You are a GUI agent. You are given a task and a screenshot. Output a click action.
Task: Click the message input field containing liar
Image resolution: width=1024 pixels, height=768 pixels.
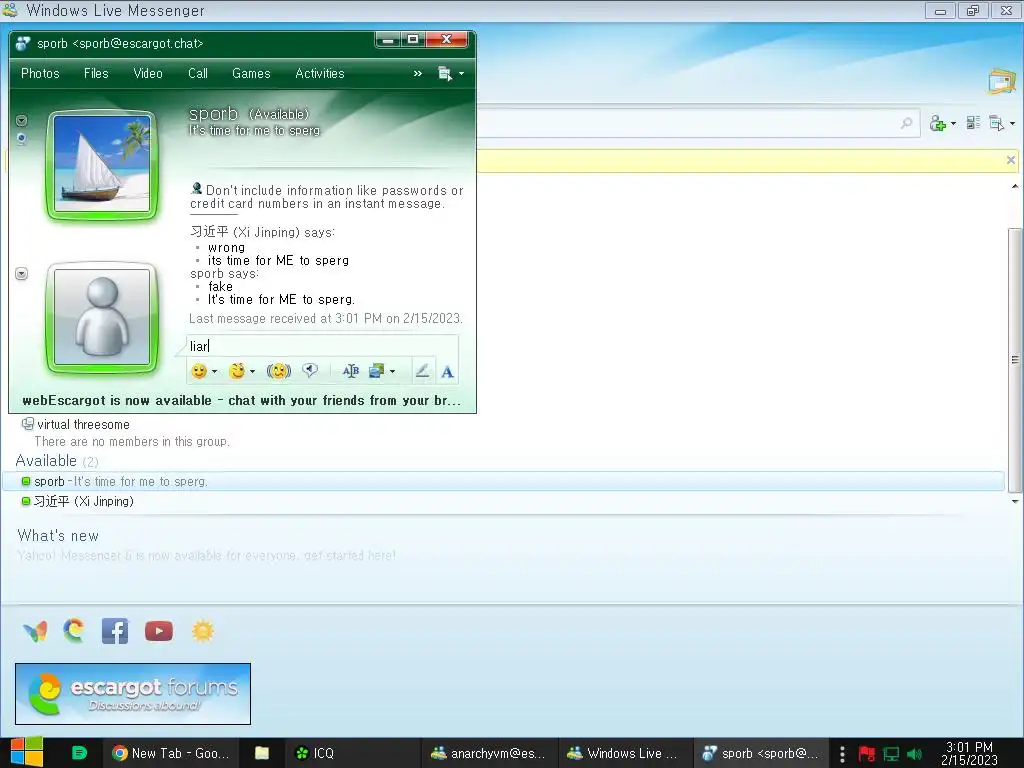(x=323, y=346)
